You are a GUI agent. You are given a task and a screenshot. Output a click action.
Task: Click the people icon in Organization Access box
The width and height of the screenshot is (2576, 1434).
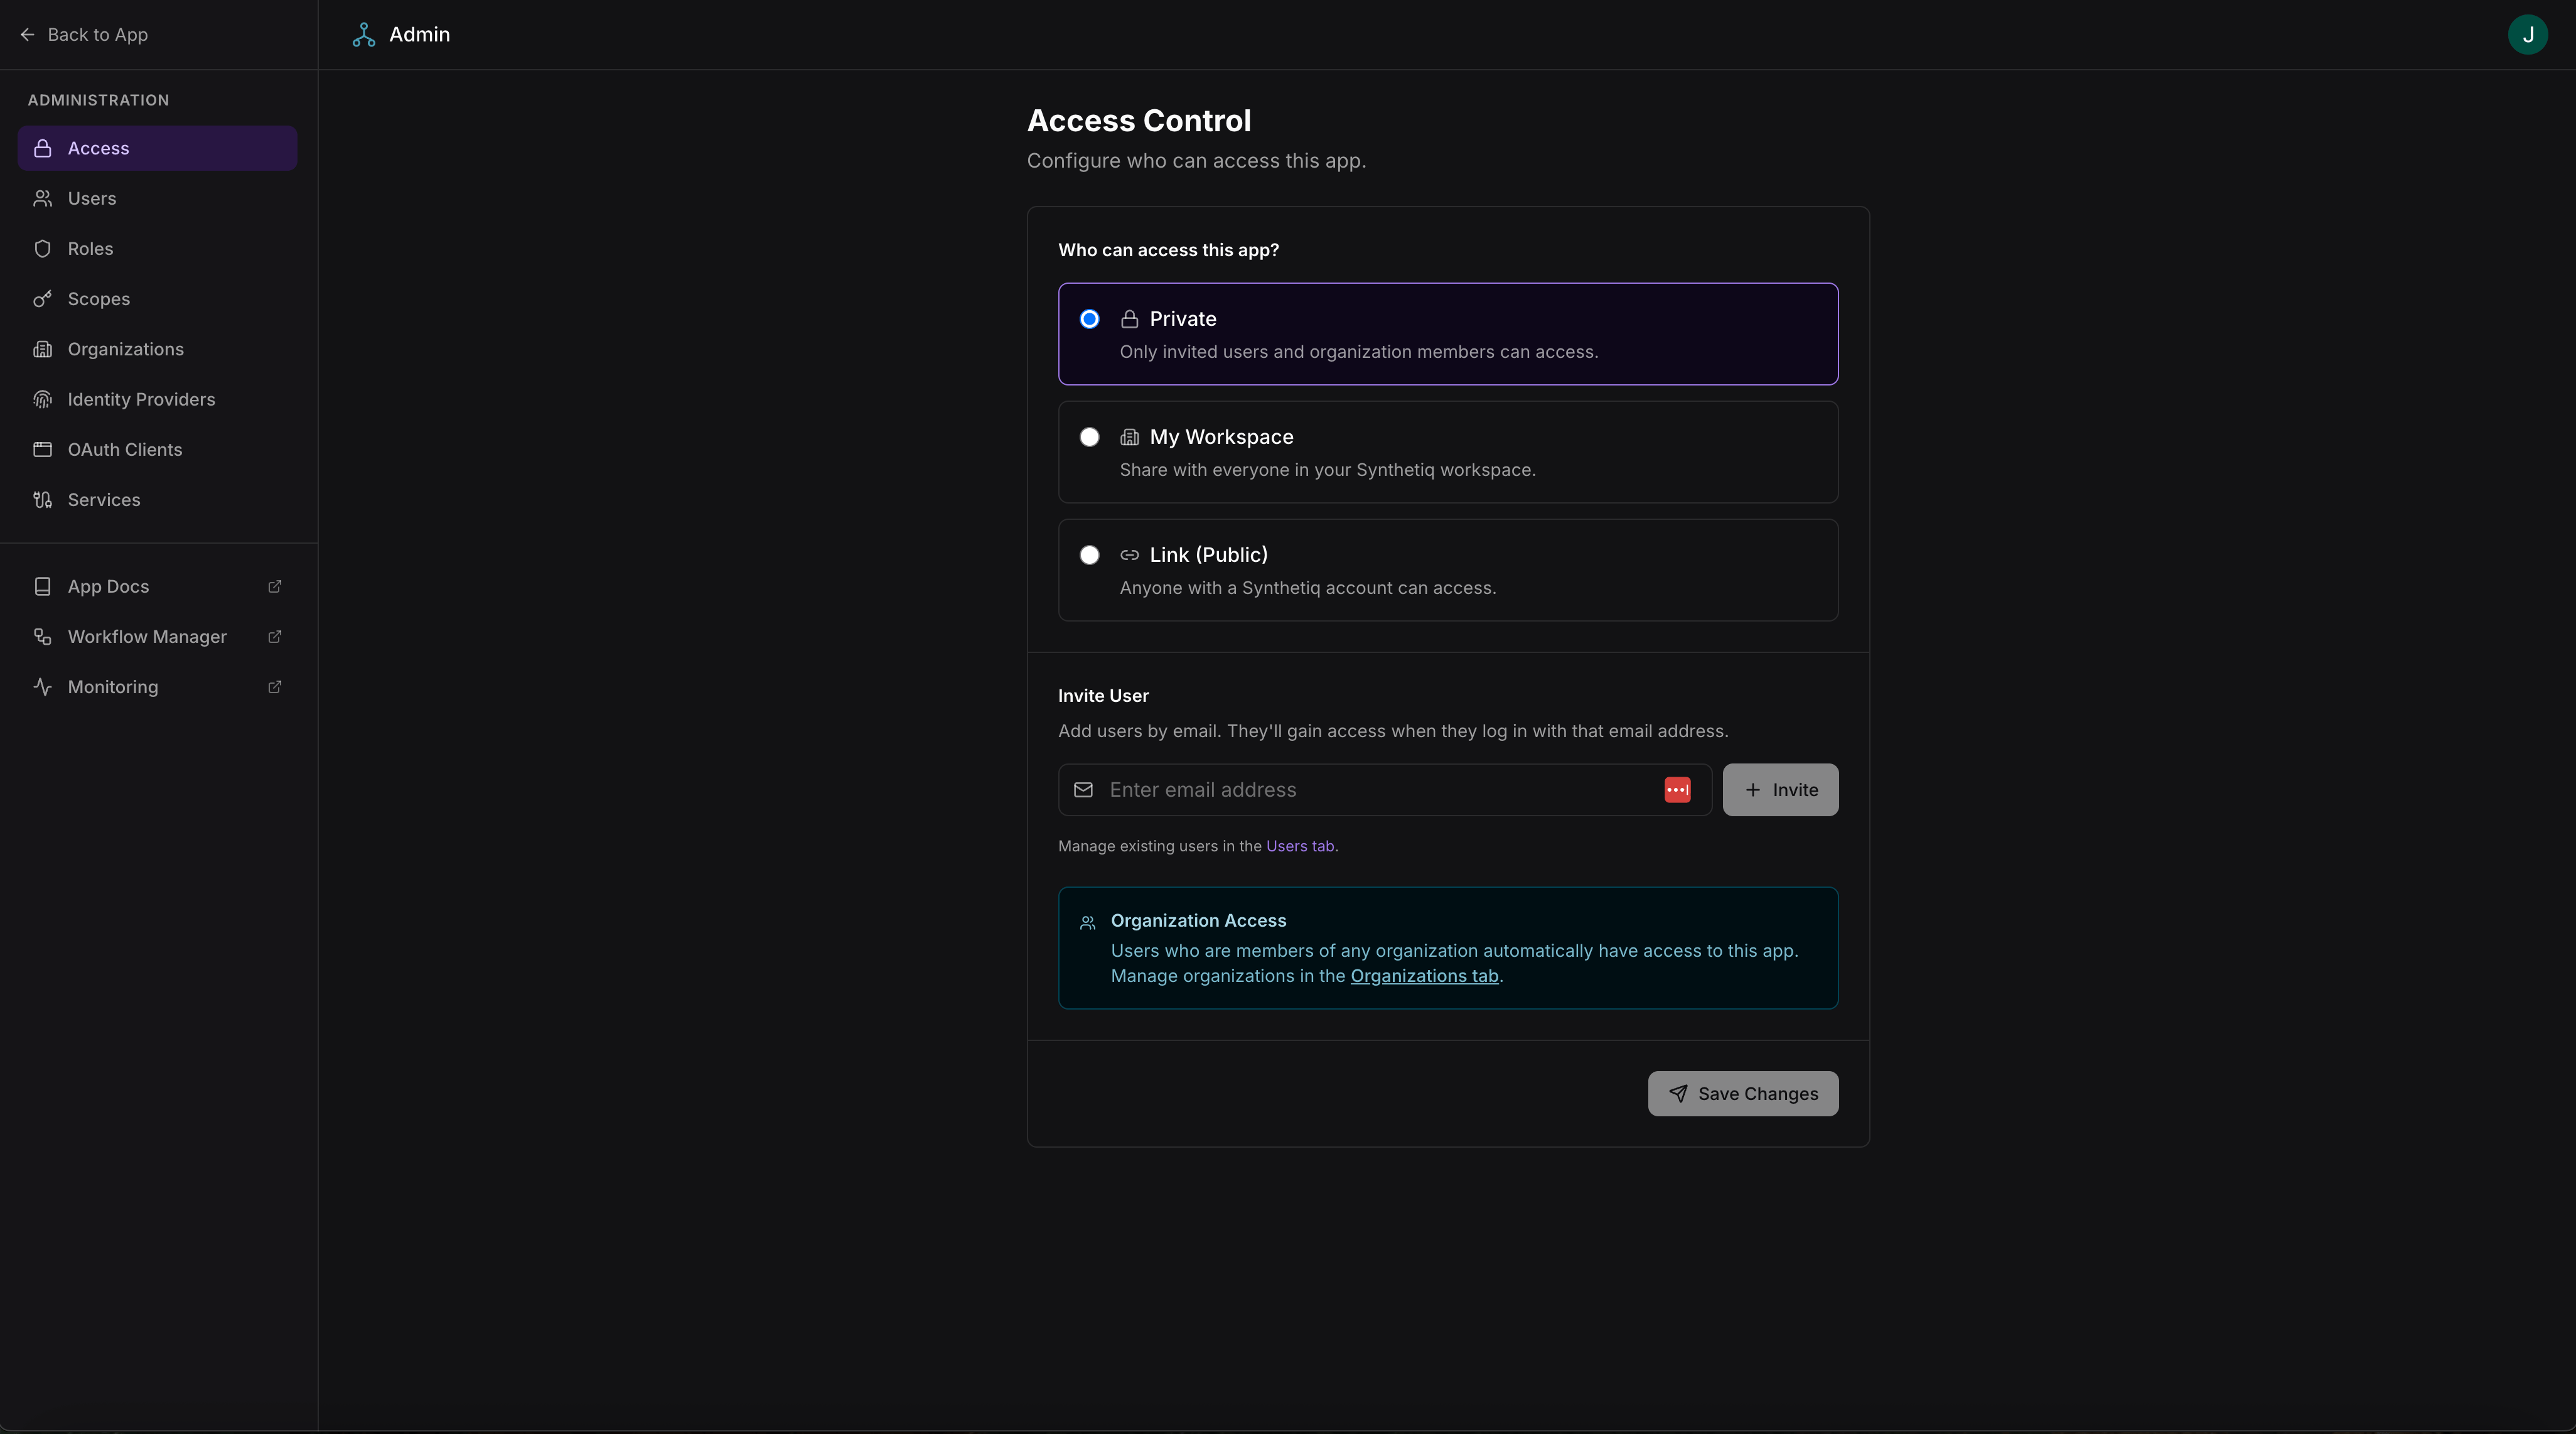(1087, 922)
